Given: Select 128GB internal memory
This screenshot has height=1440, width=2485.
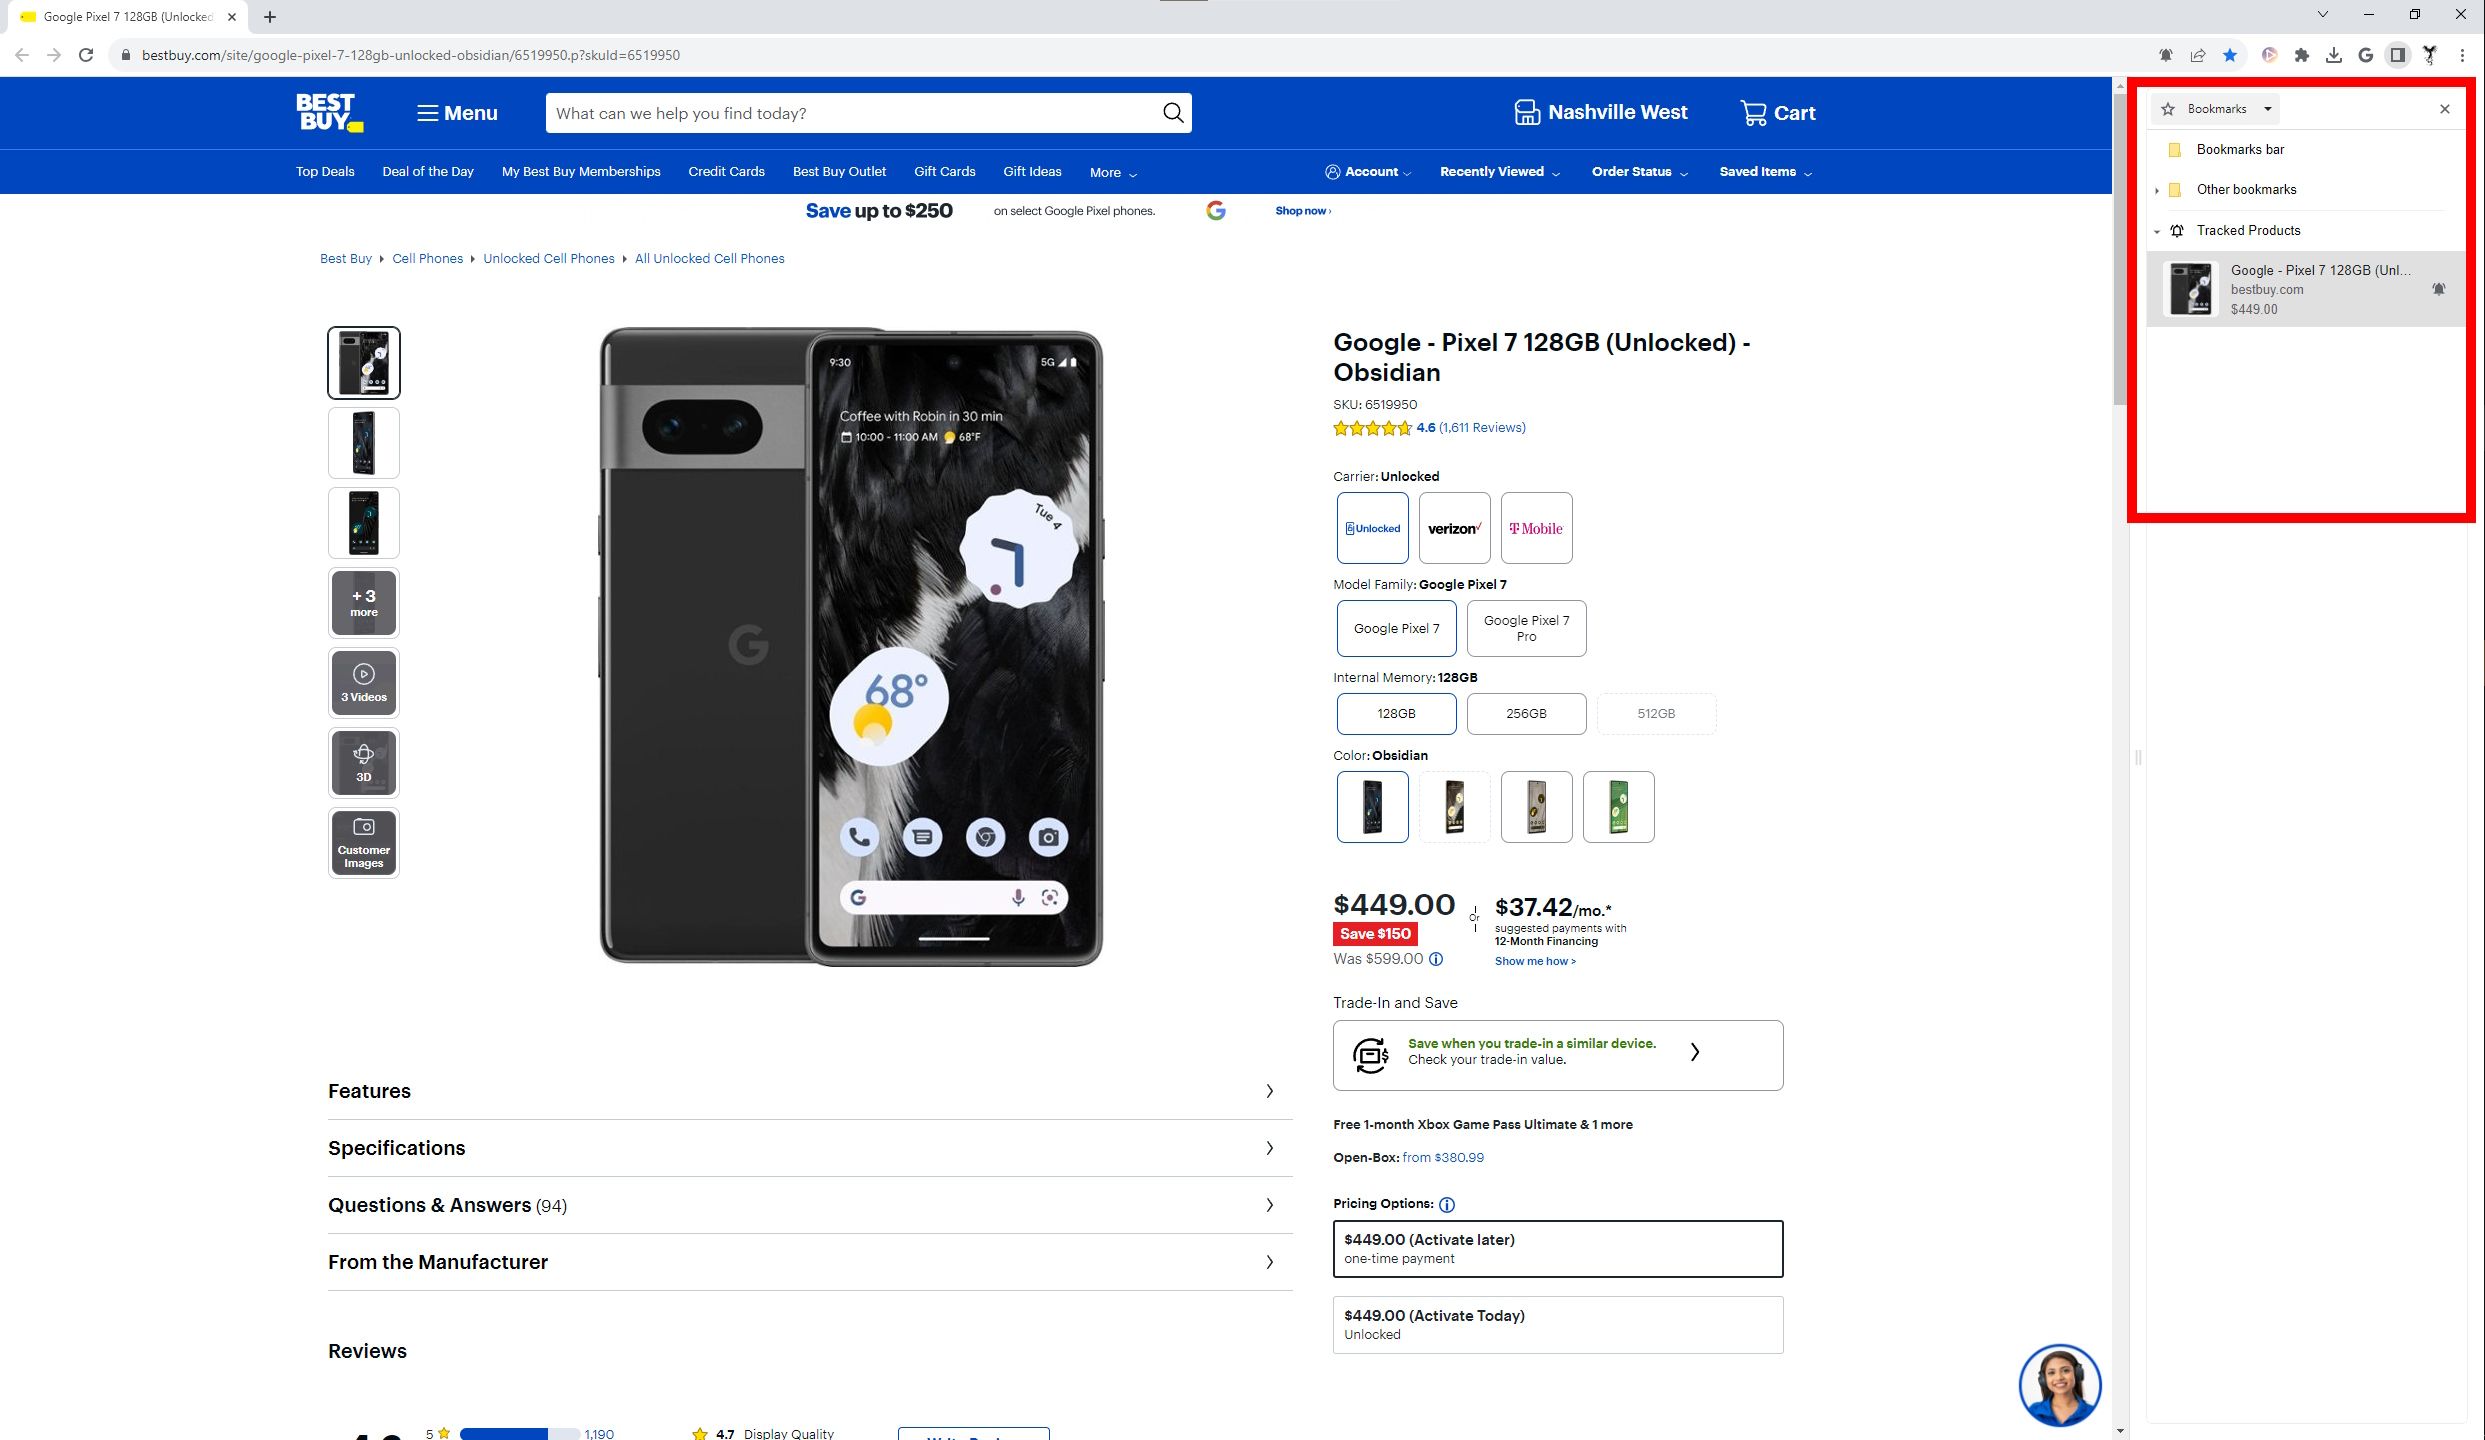Looking at the screenshot, I should 1397,714.
